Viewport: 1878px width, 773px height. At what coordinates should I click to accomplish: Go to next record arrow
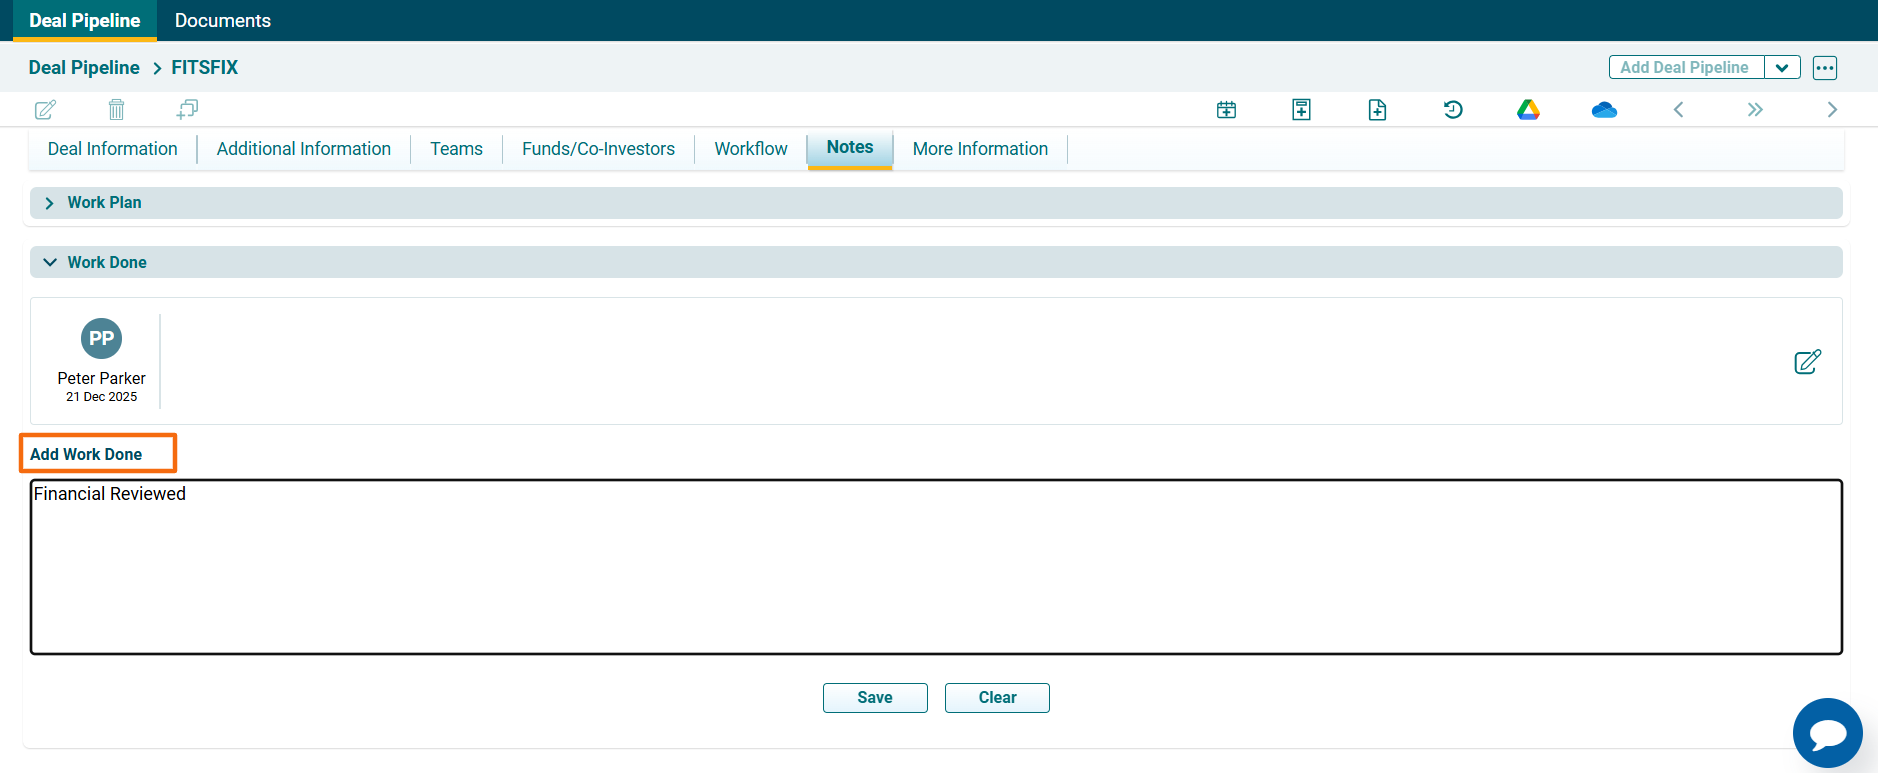(1831, 110)
